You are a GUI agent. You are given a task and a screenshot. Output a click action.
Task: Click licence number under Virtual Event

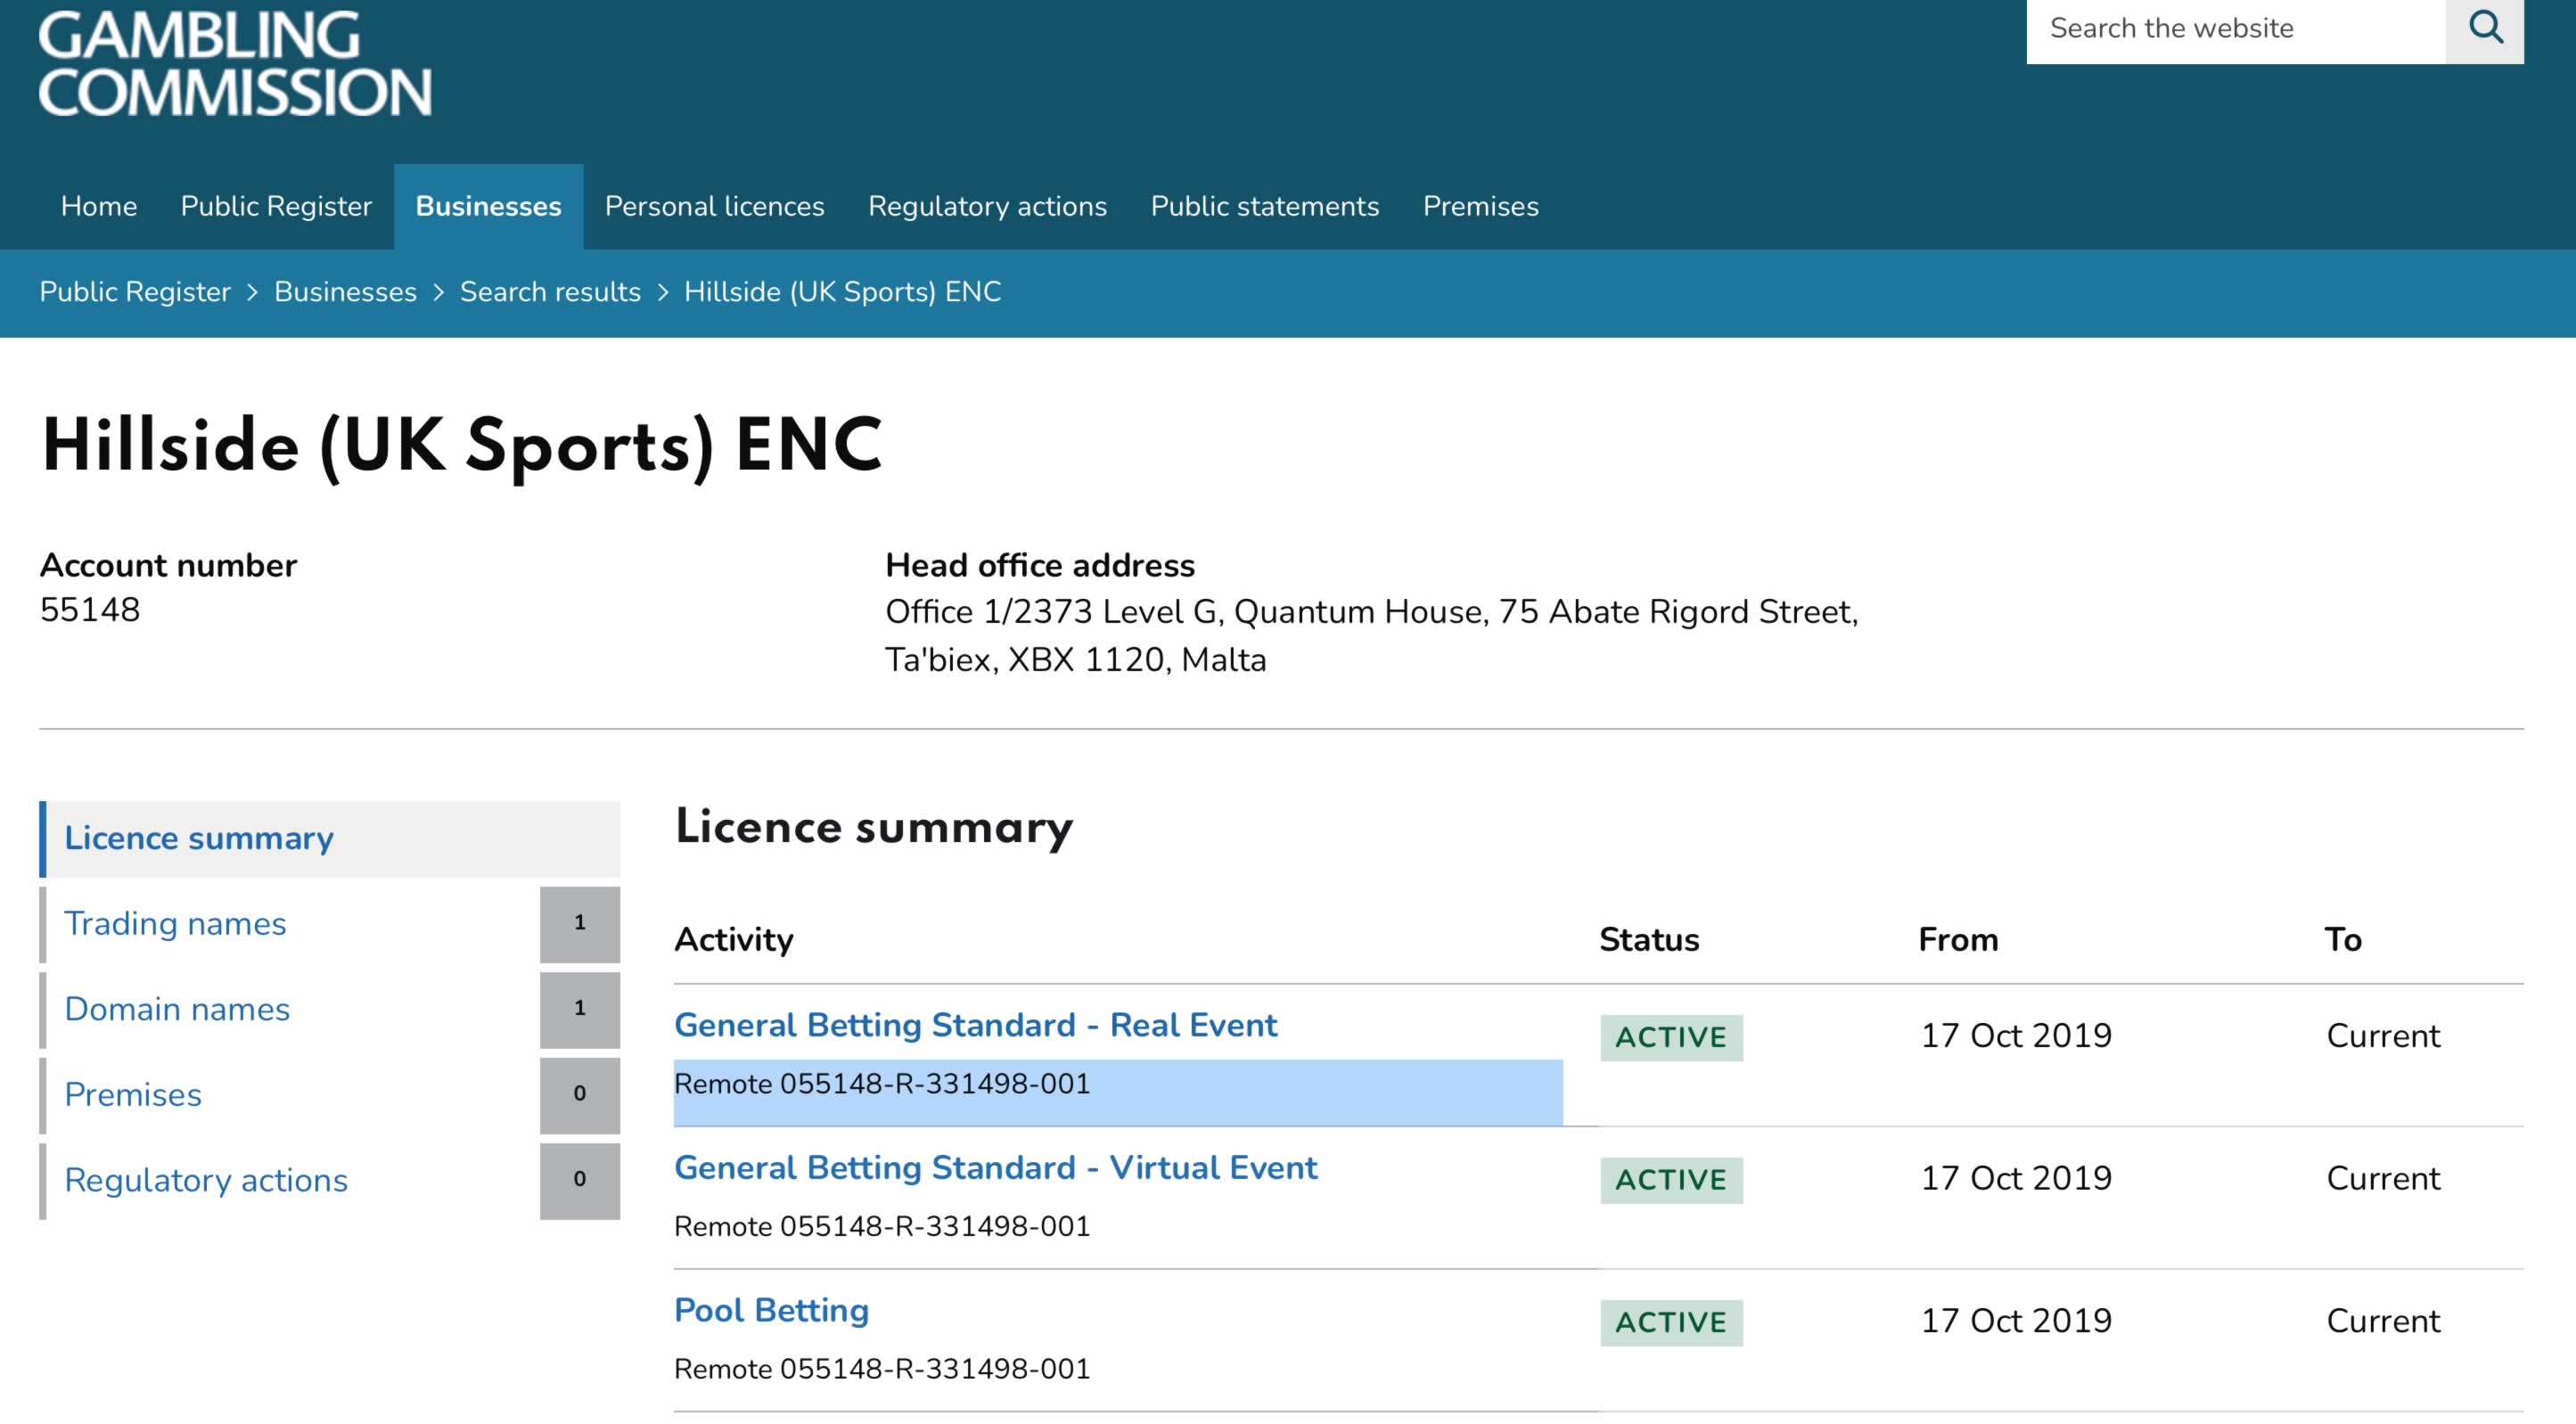(x=882, y=1227)
